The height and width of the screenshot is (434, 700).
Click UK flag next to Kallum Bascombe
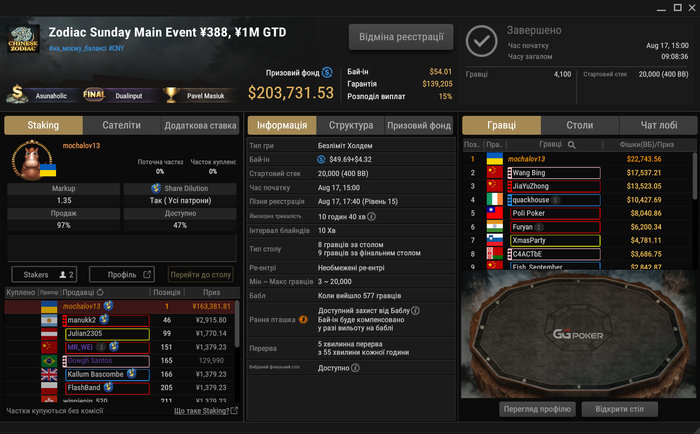(x=49, y=374)
